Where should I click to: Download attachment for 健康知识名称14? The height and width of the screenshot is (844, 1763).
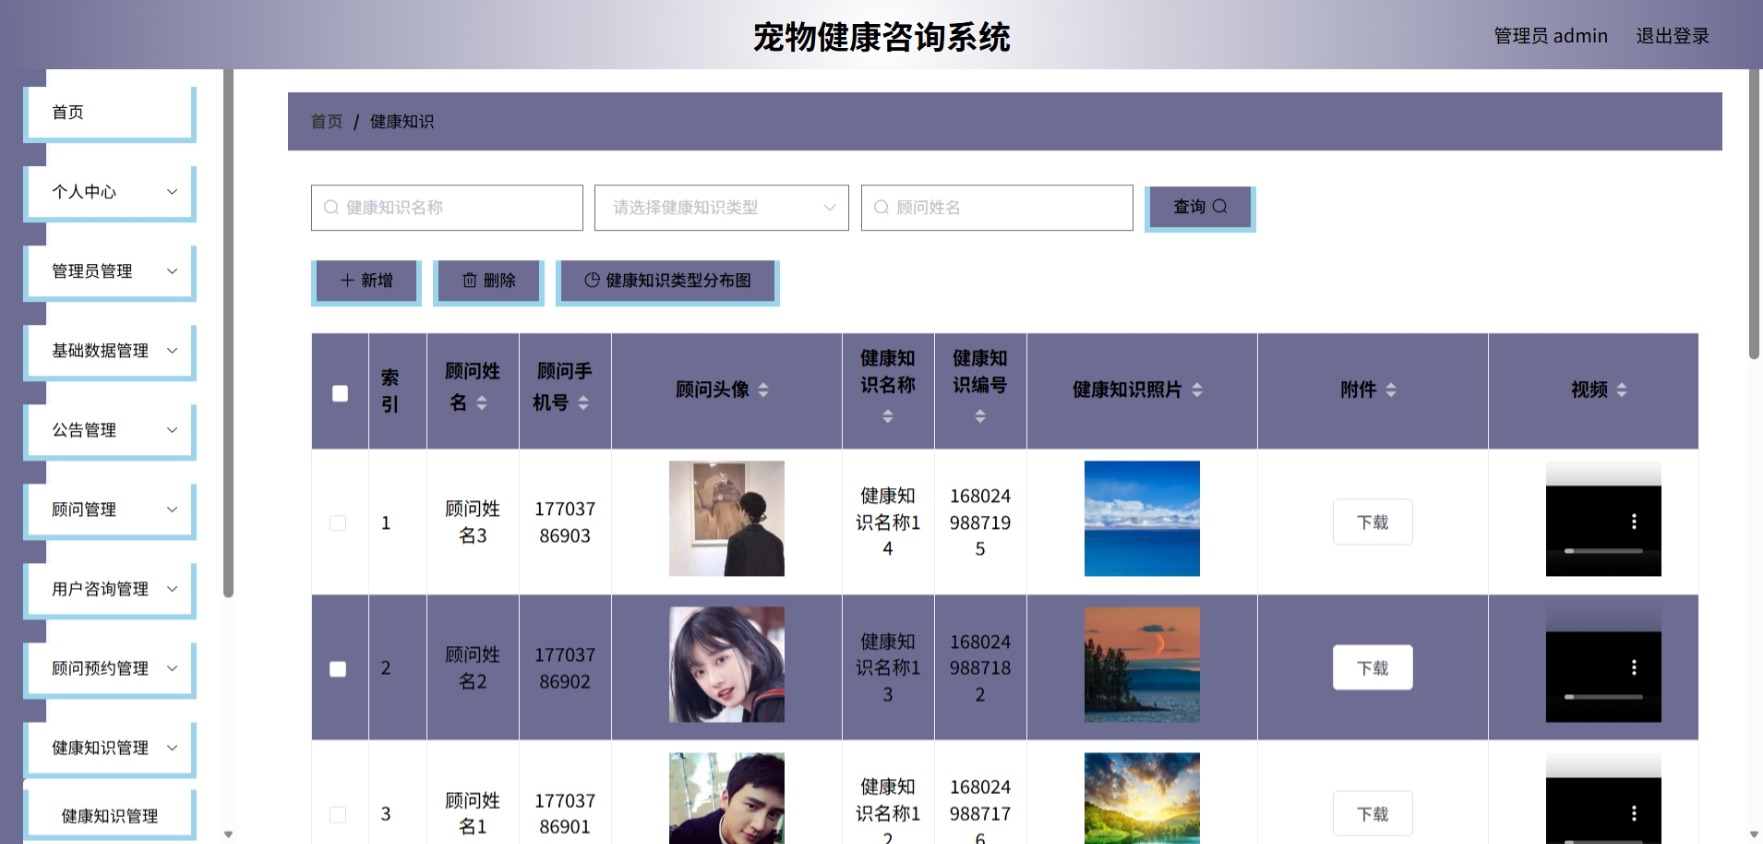(1372, 522)
